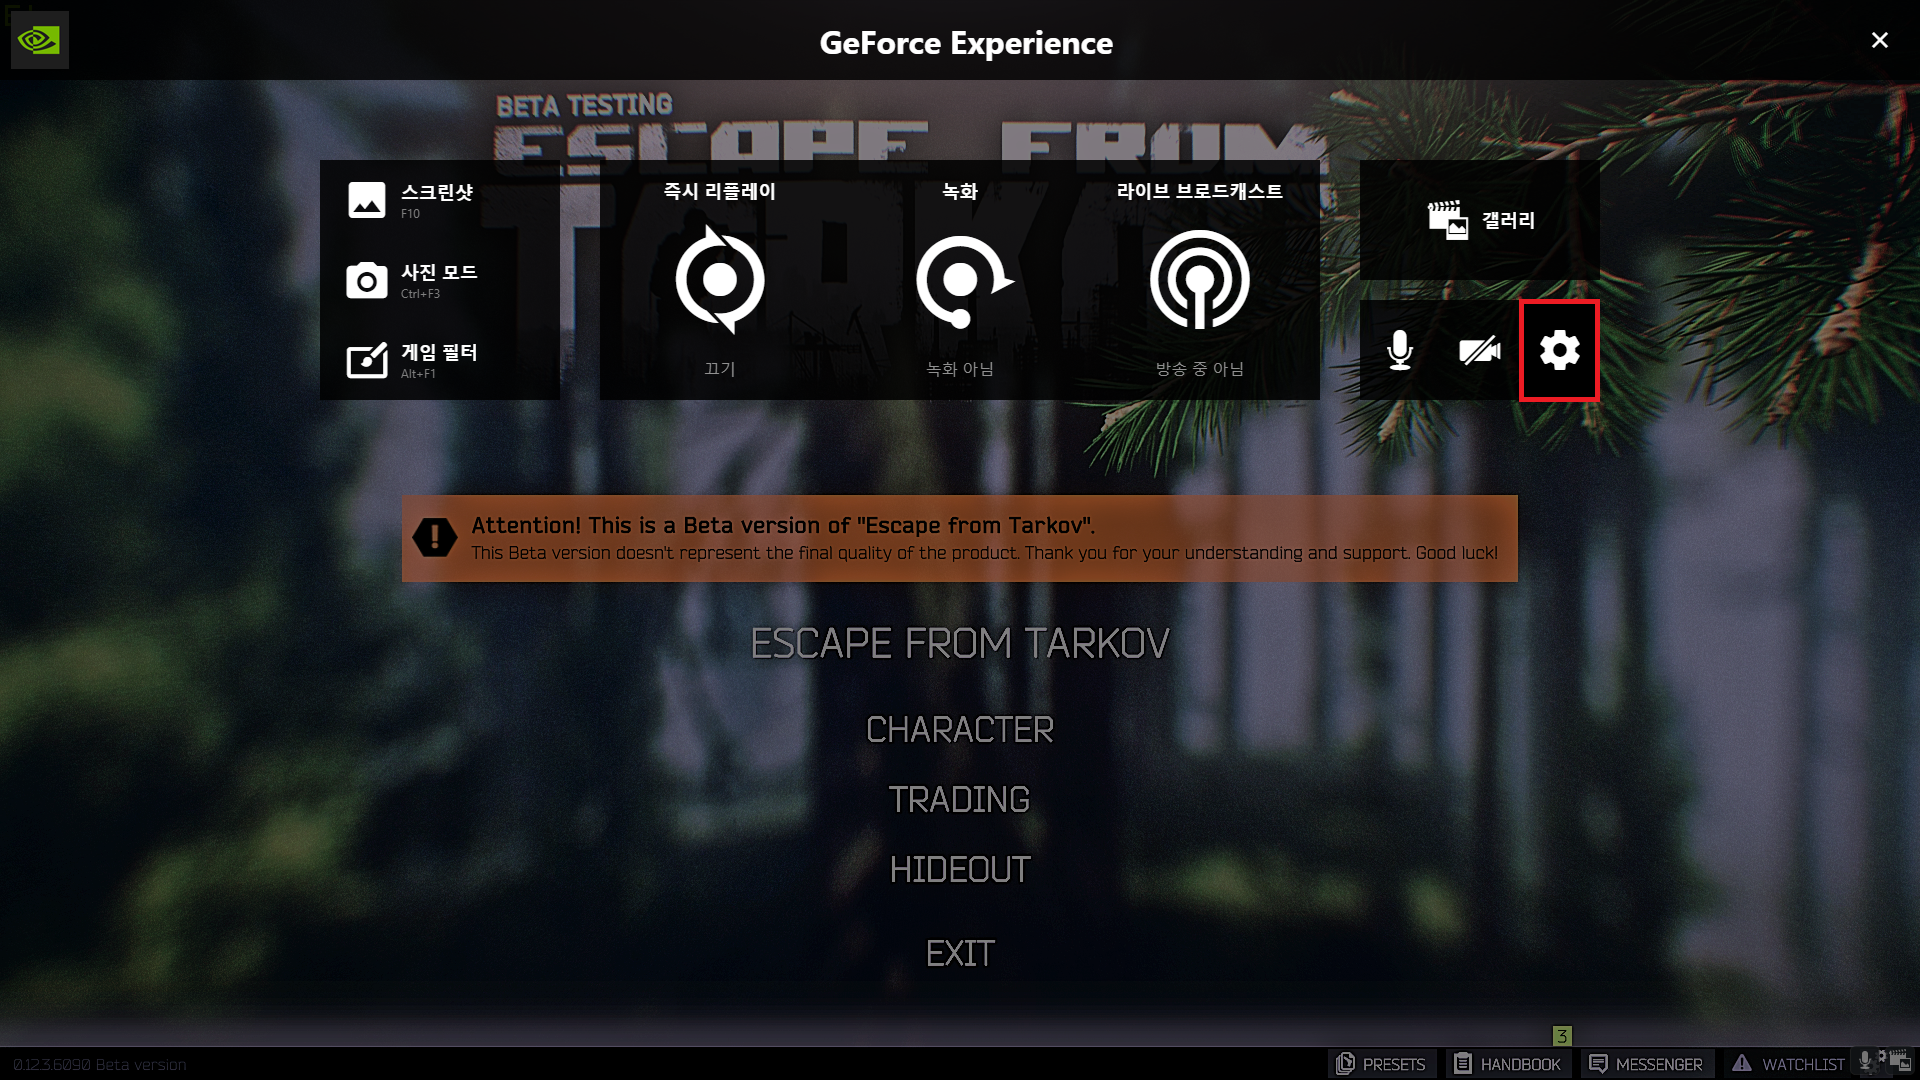
Task: Click the NVIDIA logo icon
Action: pos(39,40)
